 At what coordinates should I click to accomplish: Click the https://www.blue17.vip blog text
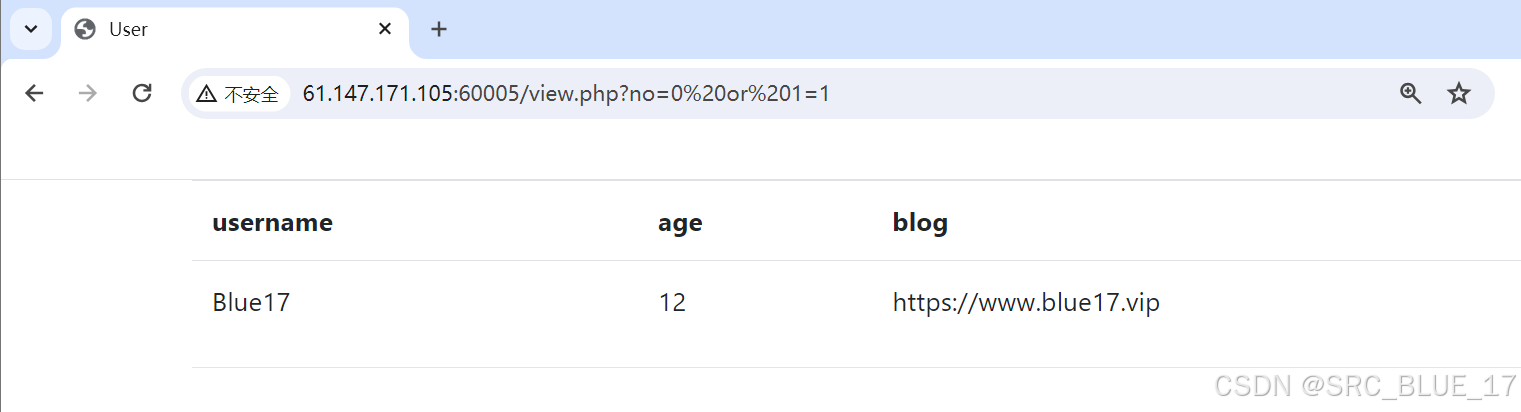(1026, 302)
